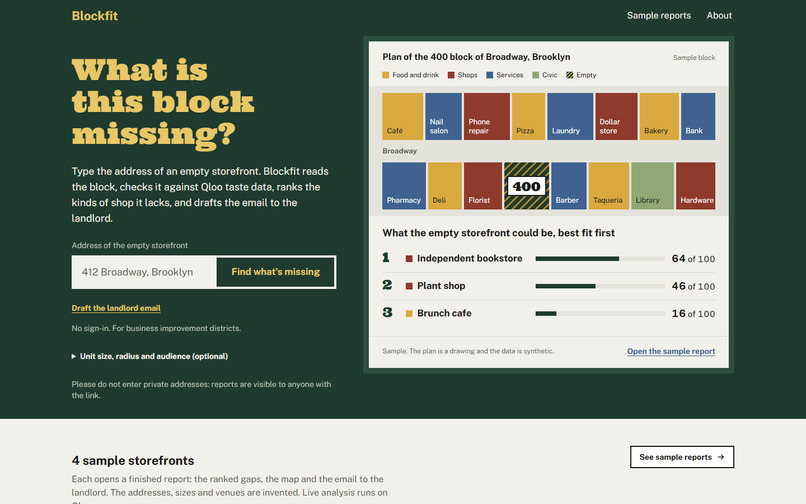
Task: Select the Dollar store tile
Action: 616,116
